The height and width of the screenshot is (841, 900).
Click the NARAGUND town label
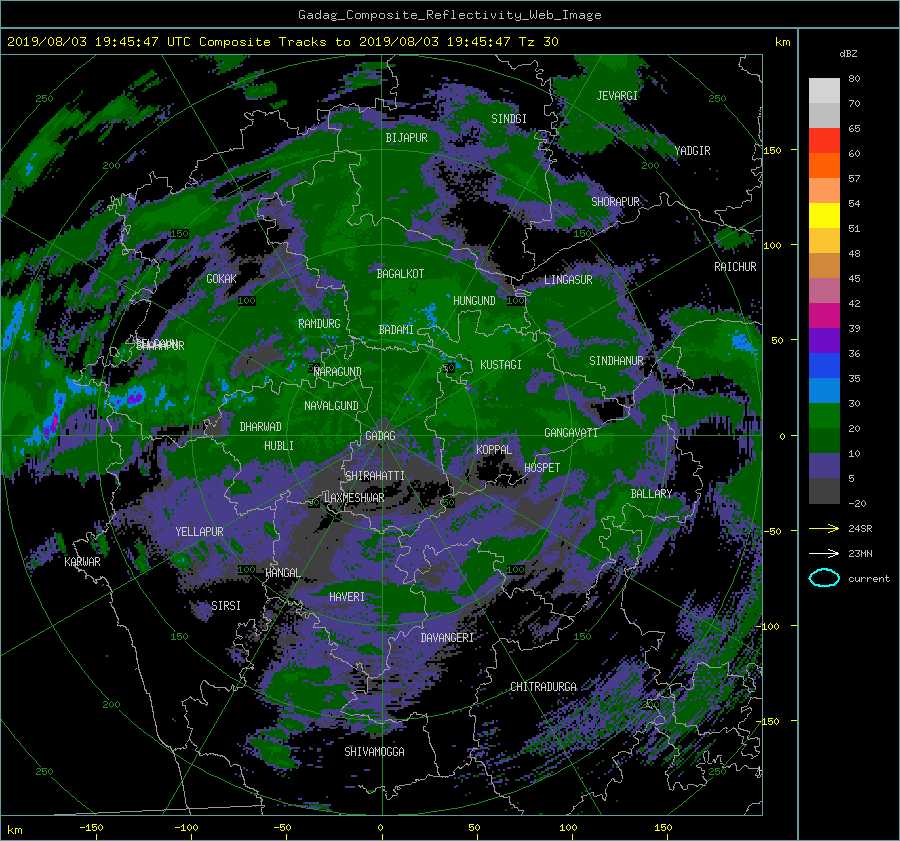point(338,372)
